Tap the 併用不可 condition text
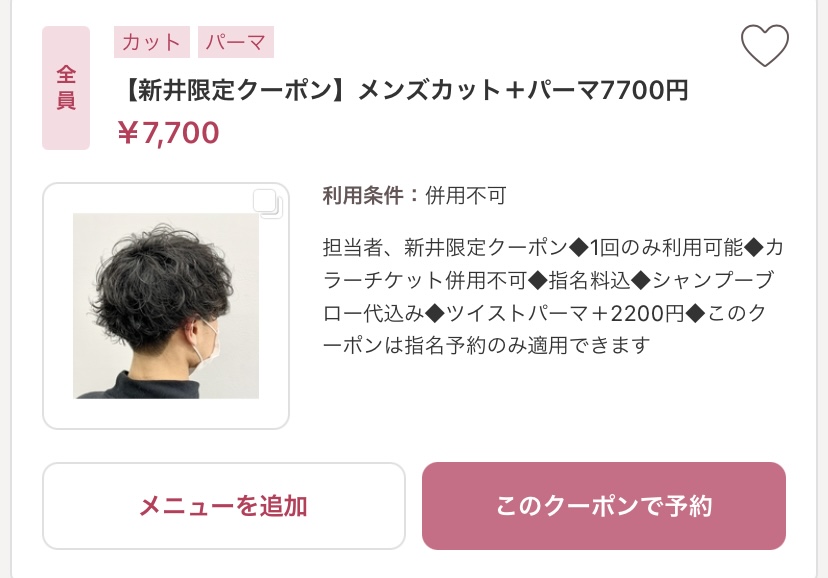 (466, 196)
